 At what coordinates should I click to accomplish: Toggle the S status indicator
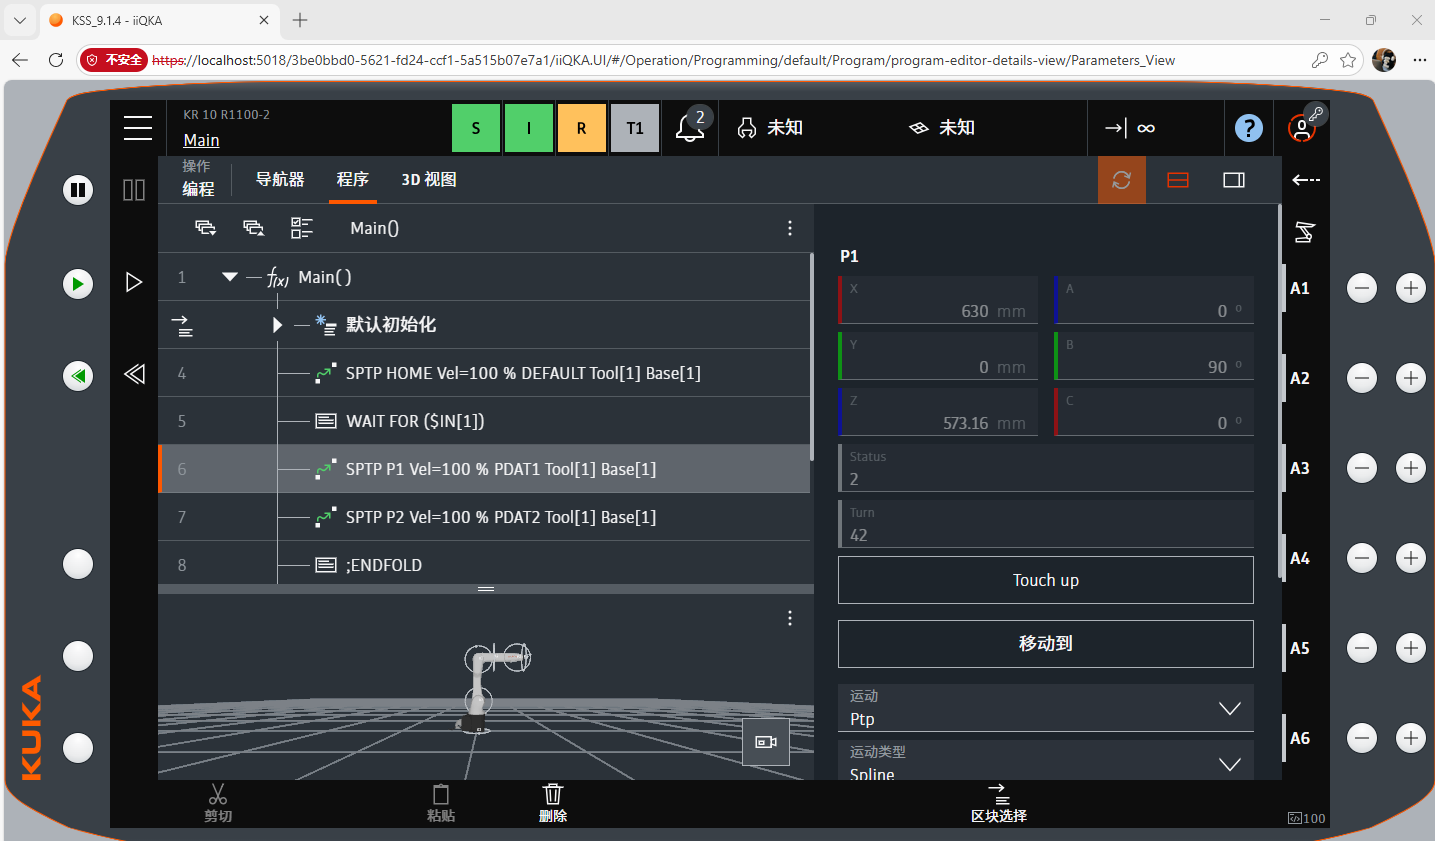coord(476,128)
